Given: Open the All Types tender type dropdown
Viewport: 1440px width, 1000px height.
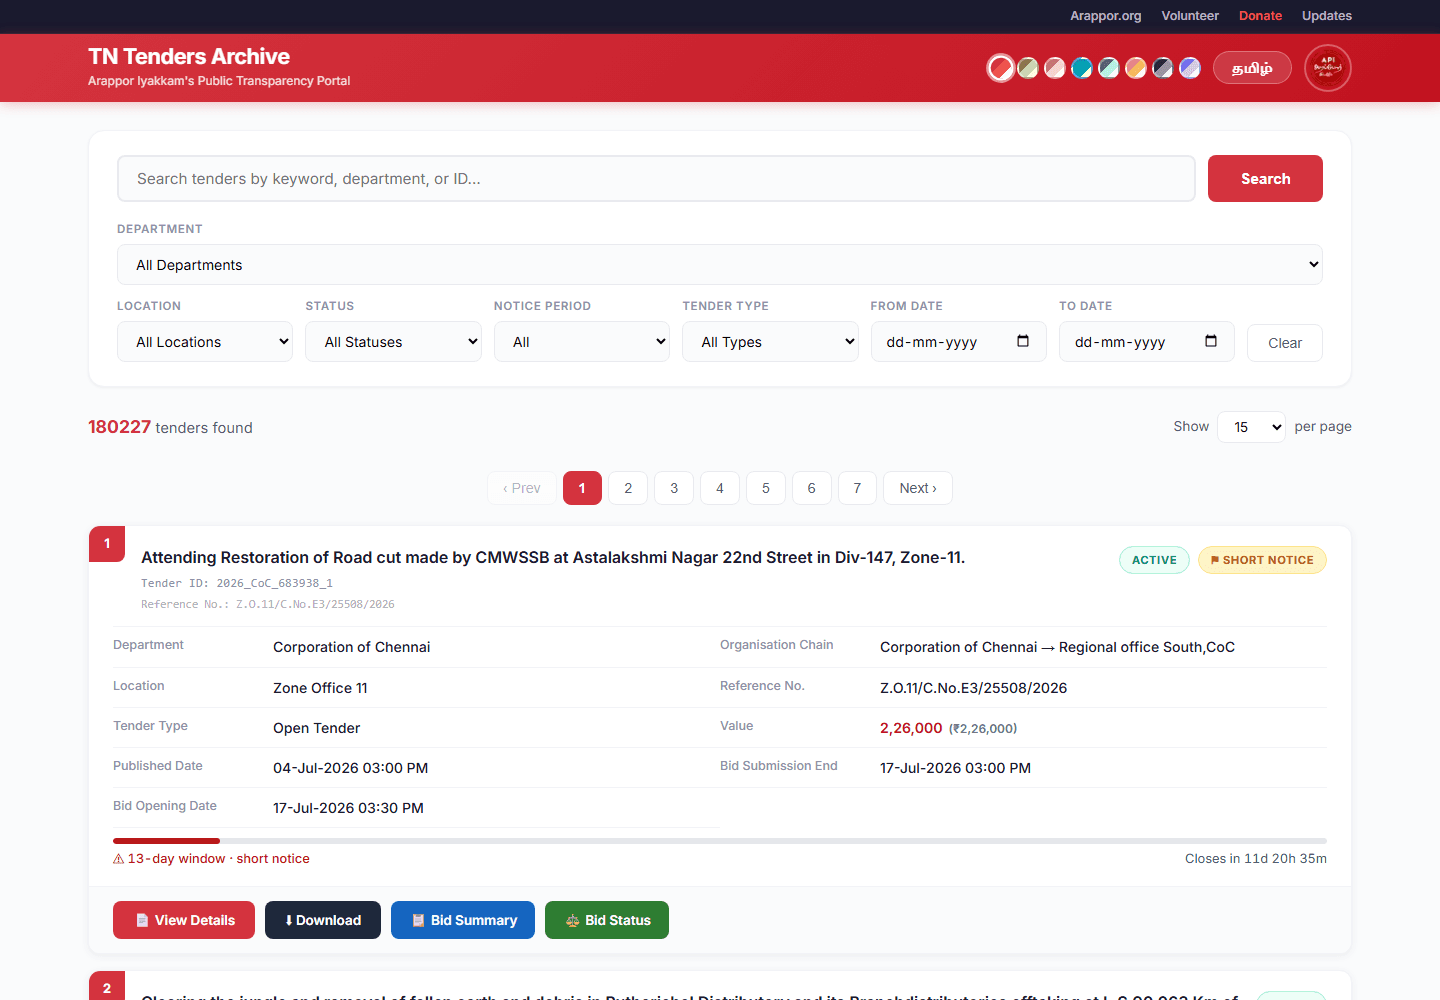Looking at the screenshot, I should point(770,342).
